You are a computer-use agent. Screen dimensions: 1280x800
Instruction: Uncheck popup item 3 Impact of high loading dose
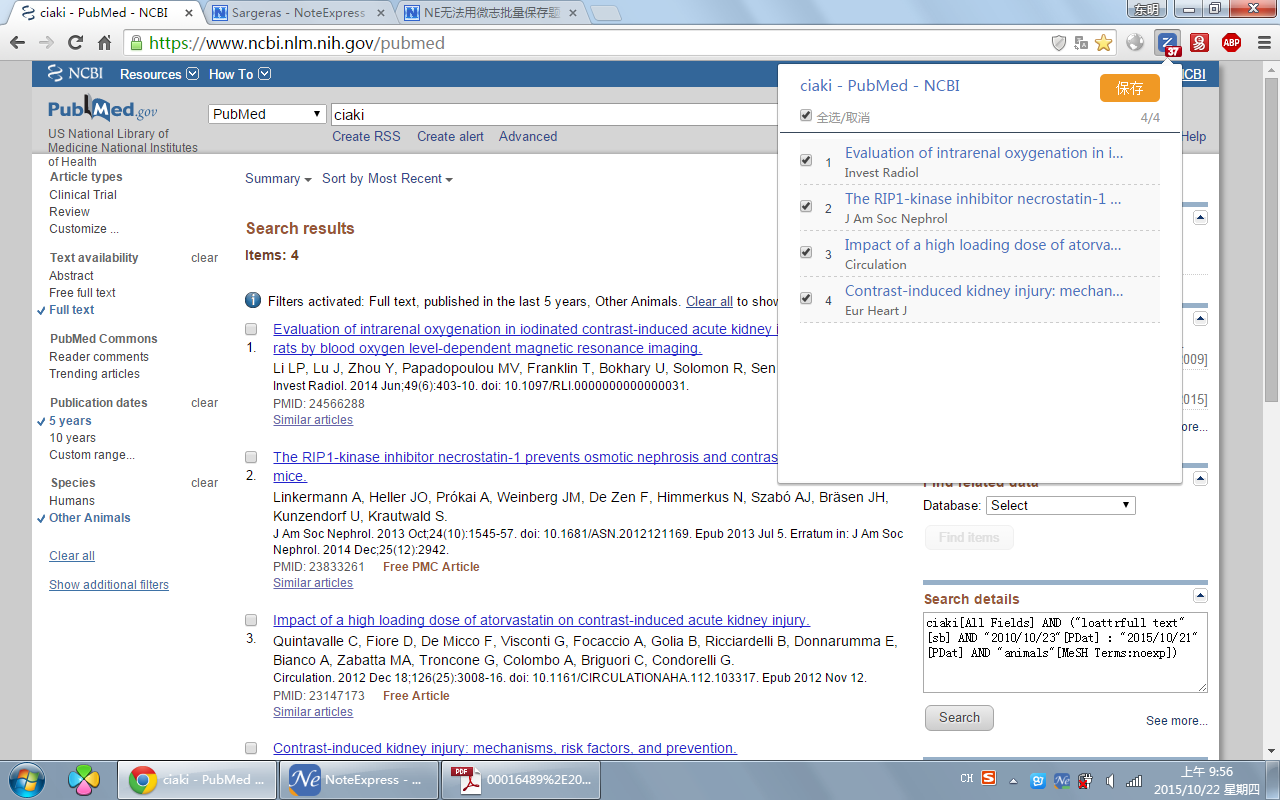click(806, 252)
